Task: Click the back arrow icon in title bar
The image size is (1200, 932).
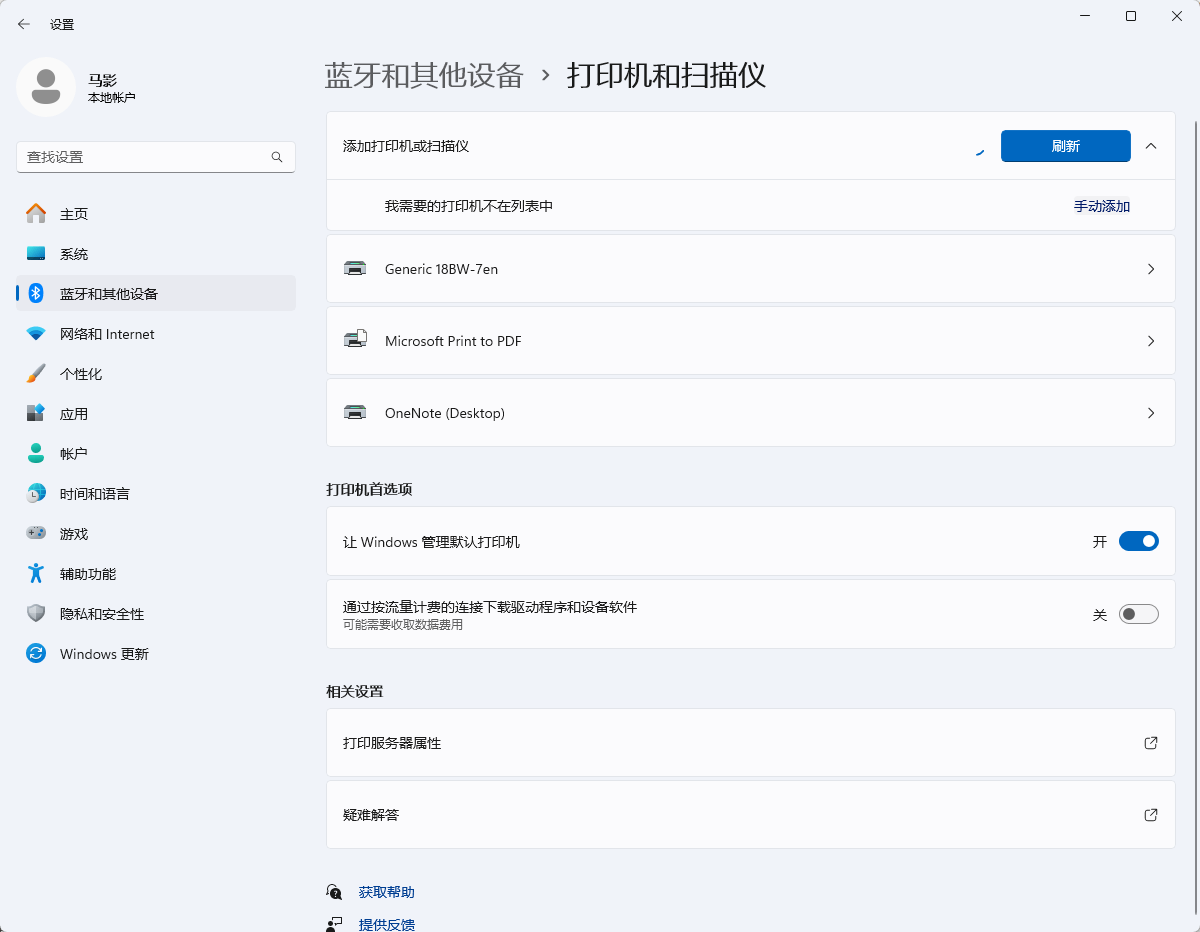Action: click(24, 24)
